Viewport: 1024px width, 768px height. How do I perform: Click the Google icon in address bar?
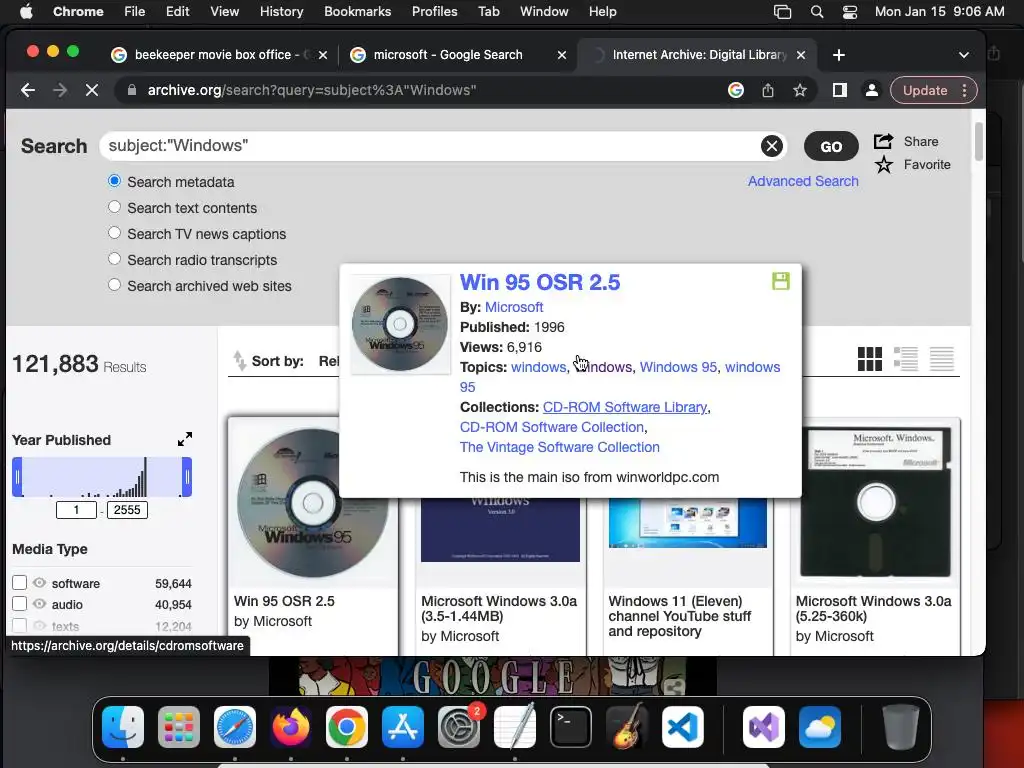pos(736,90)
